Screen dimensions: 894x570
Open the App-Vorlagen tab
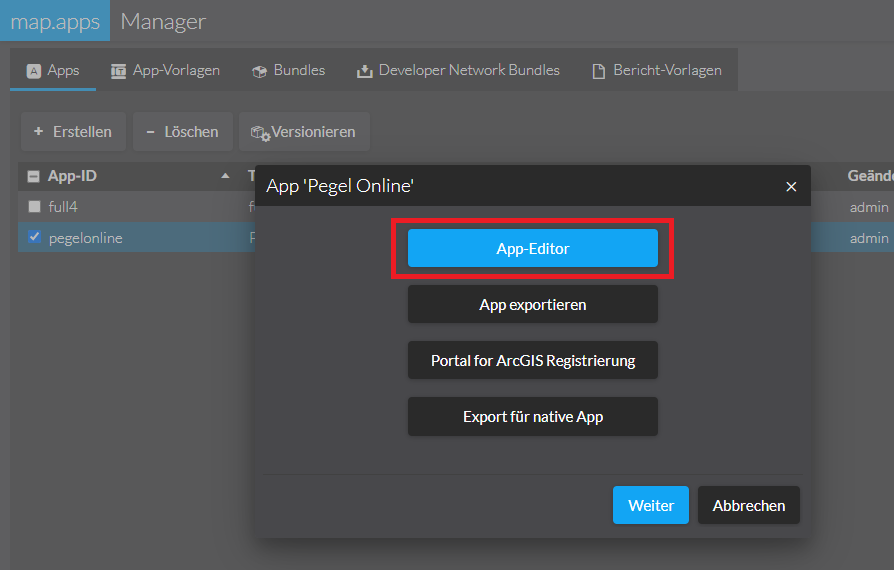click(x=165, y=70)
